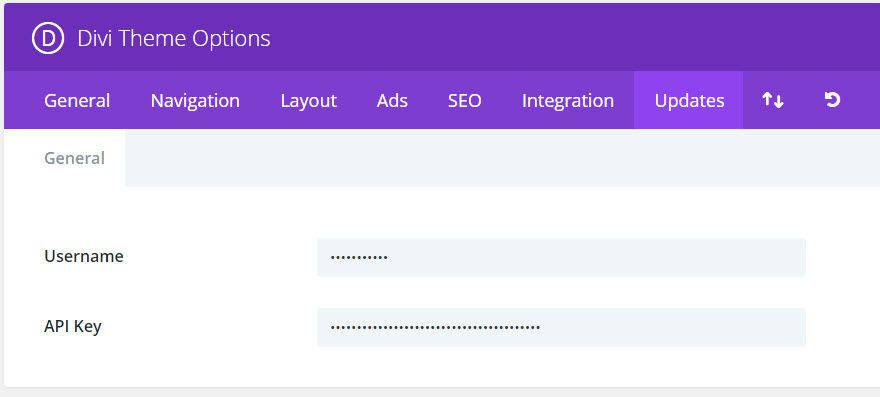Image resolution: width=880 pixels, height=397 pixels.
Task: Click the reset to defaults icon
Action: (x=832, y=100)
